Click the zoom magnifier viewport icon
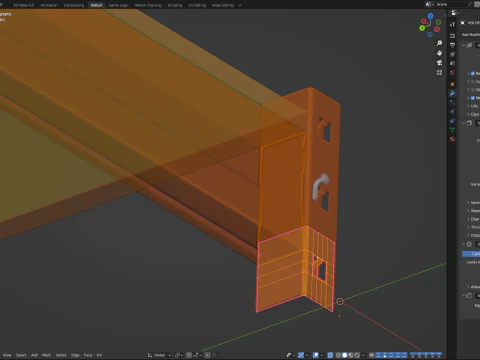480x360 pixels. [439, 43]
